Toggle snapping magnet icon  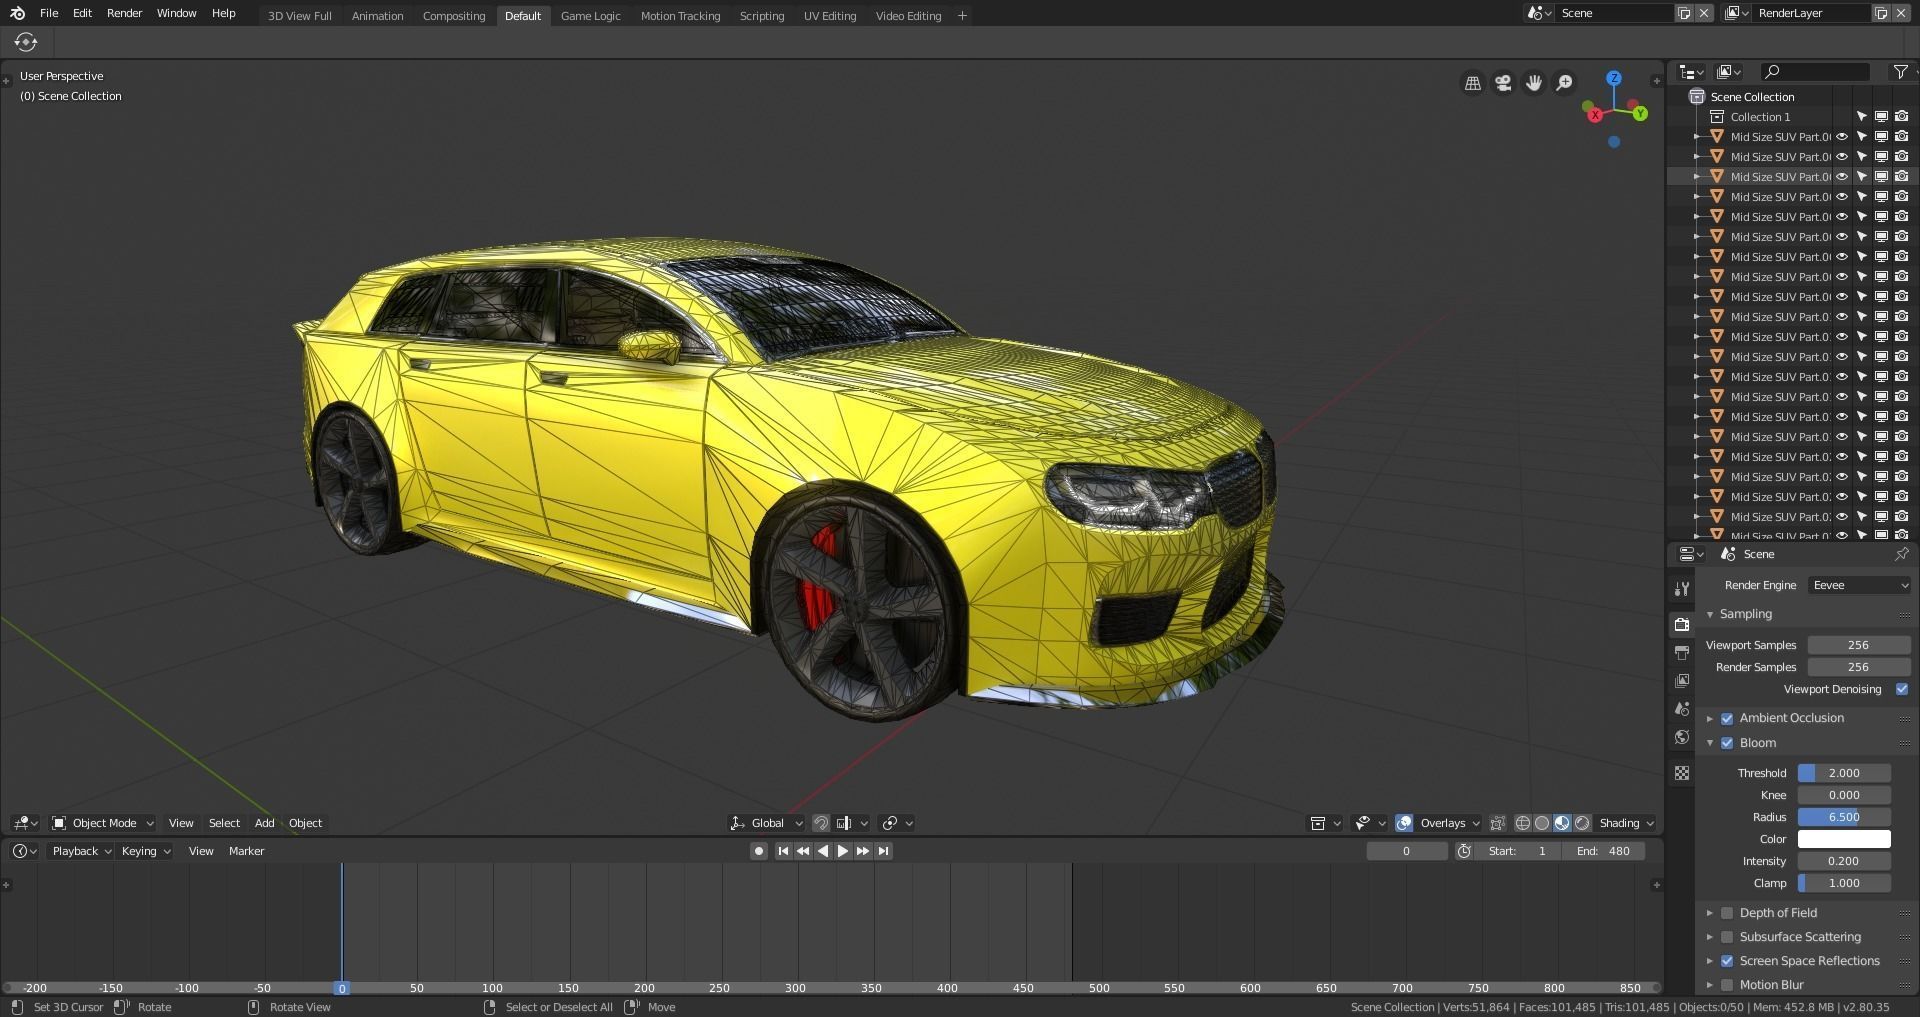tap(821, 823)
